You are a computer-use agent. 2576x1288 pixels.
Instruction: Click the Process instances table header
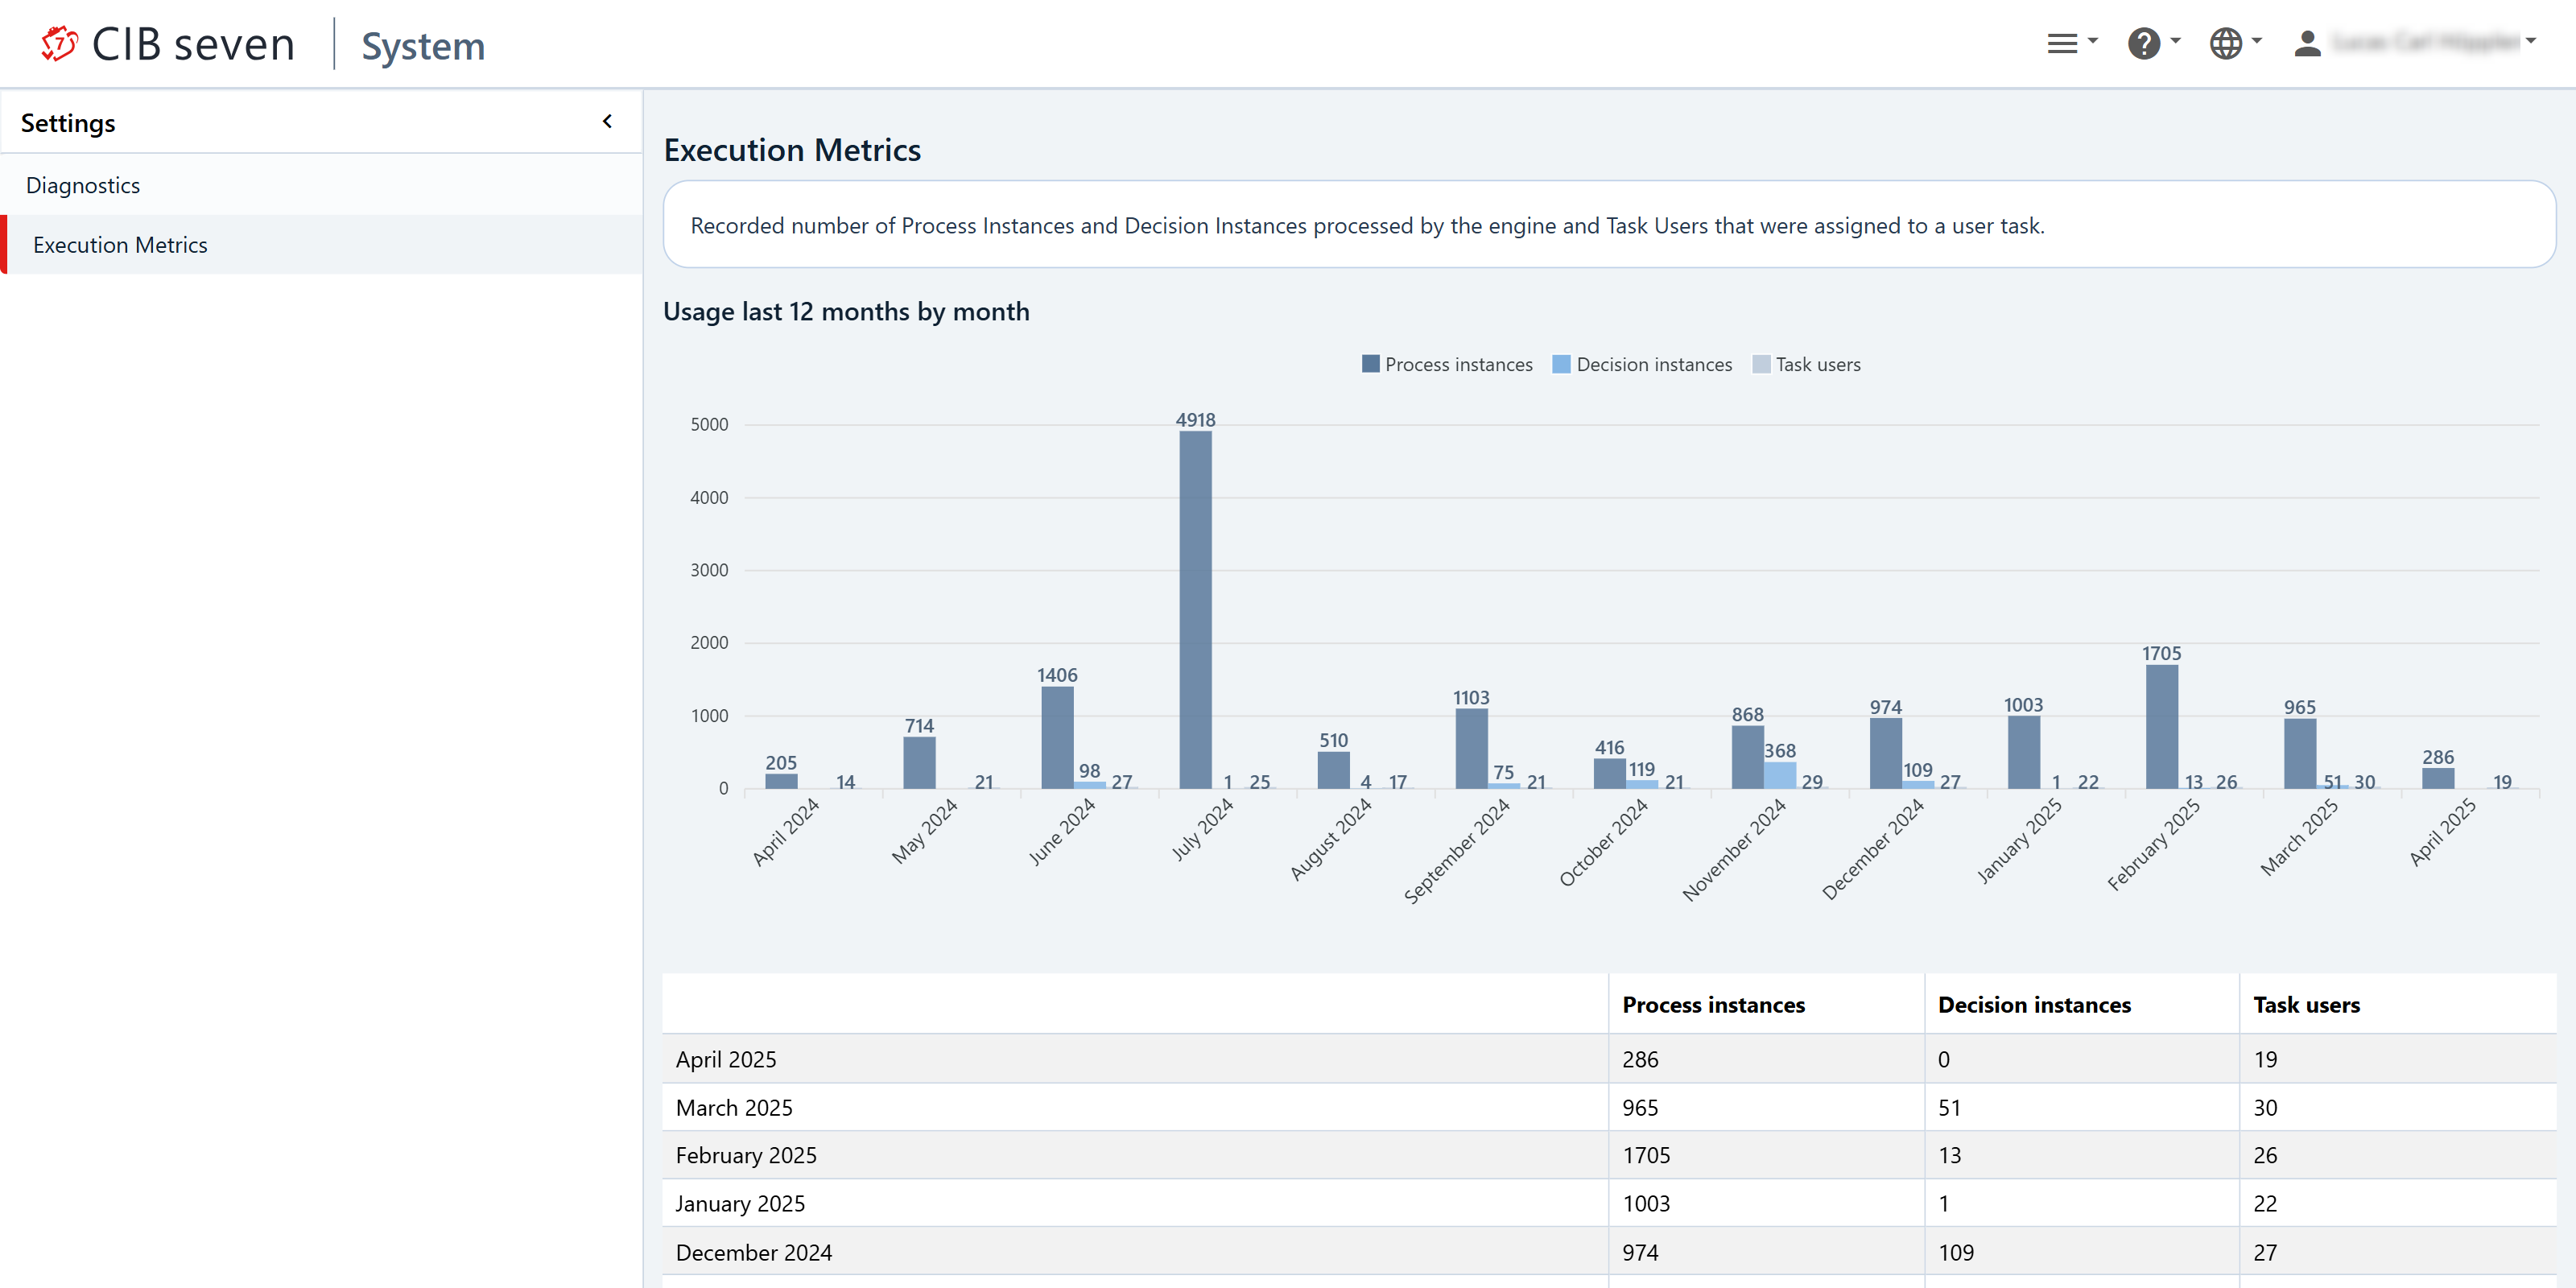tap(1713, 1005)
